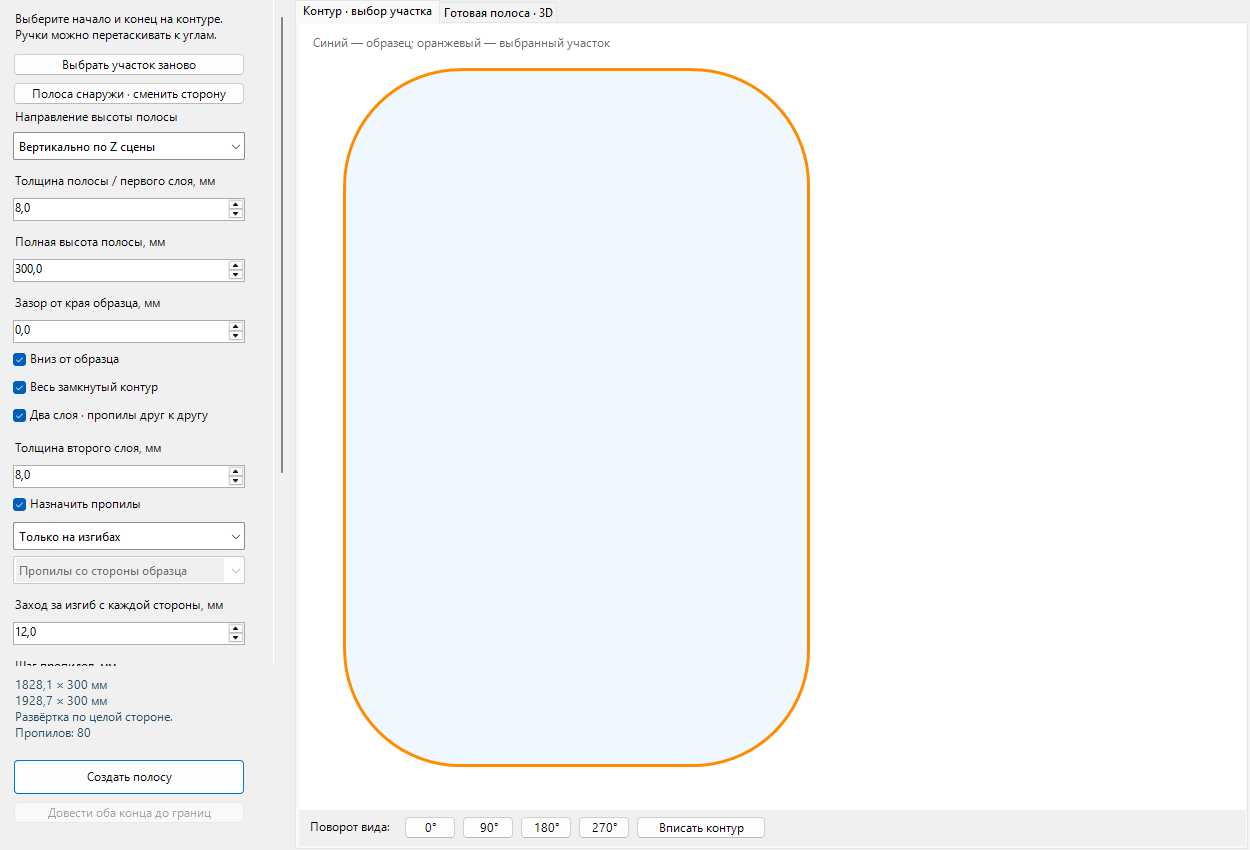The image size is (1250, 850).
Task: Click the thickness field's up spinner arrow
Action: (236, 204)
